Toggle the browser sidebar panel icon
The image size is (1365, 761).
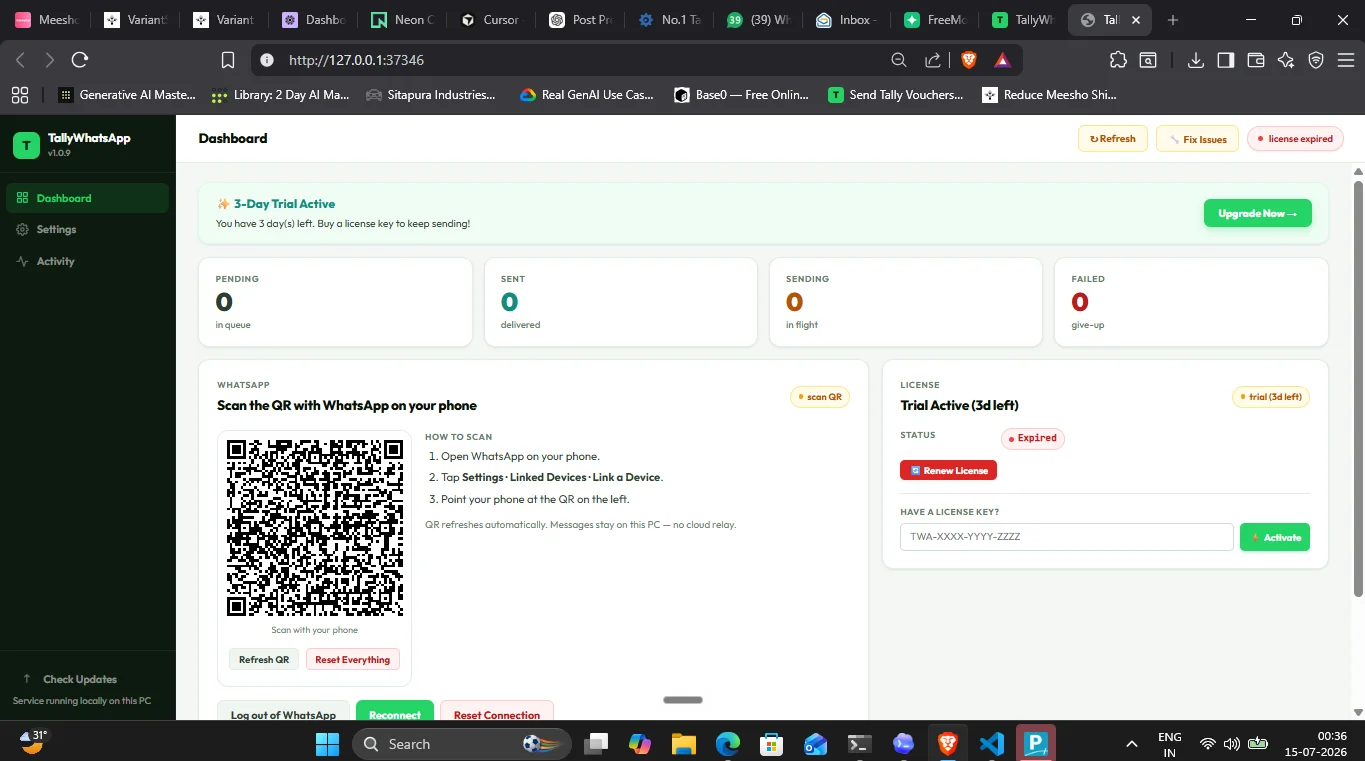click(x=1225, y=60)
